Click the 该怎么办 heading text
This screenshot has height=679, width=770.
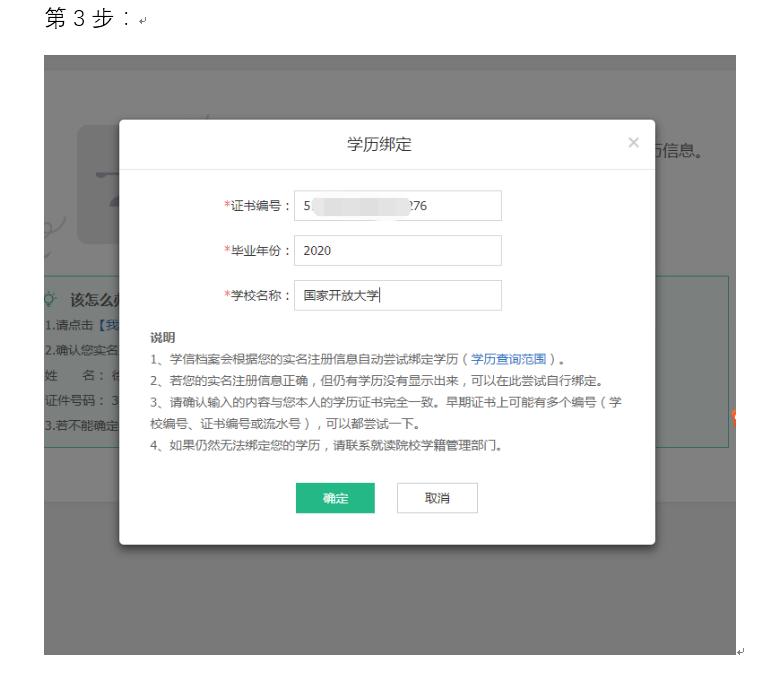click(x=94, y=299)
